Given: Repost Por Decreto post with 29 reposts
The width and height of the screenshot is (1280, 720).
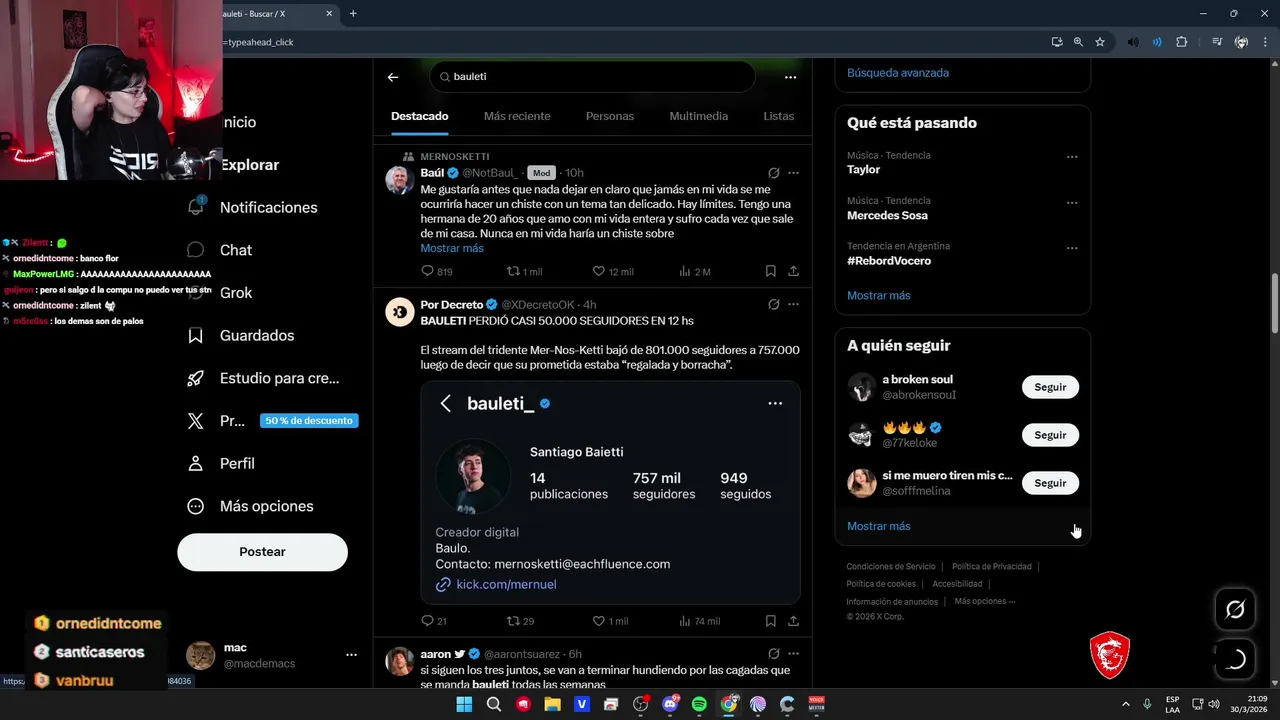Looking at the screenshot, I should pos(521,621).
